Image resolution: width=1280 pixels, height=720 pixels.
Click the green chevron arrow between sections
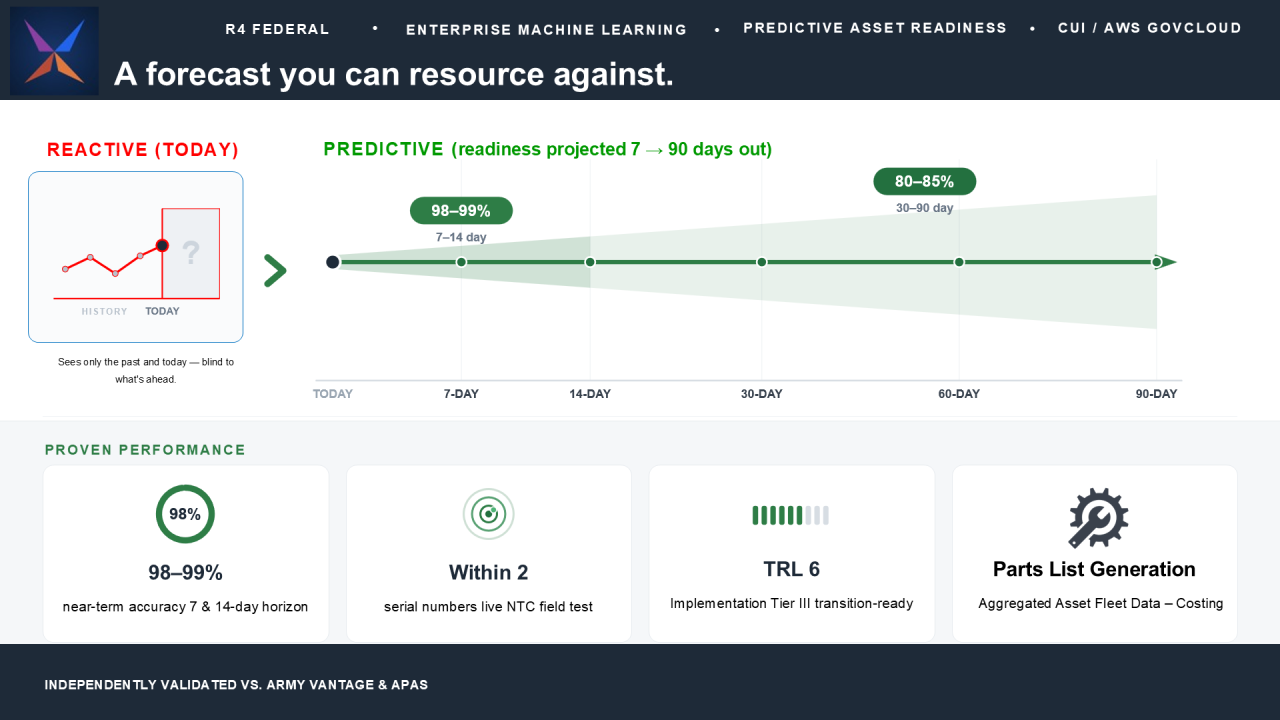pyautogui.click(x=275, y=271)
